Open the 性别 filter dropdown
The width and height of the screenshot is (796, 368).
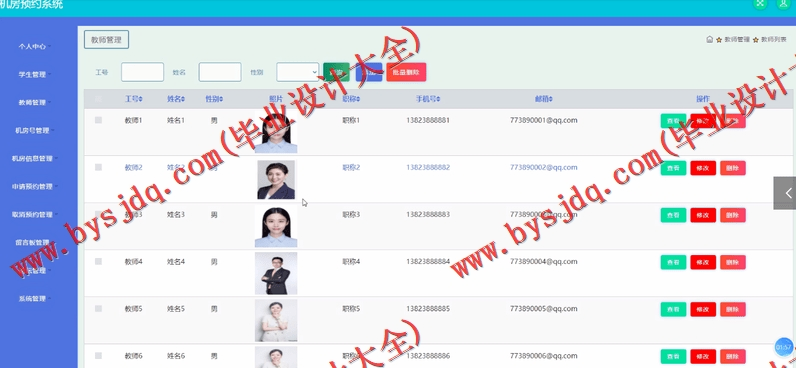(x=297, y=72)
